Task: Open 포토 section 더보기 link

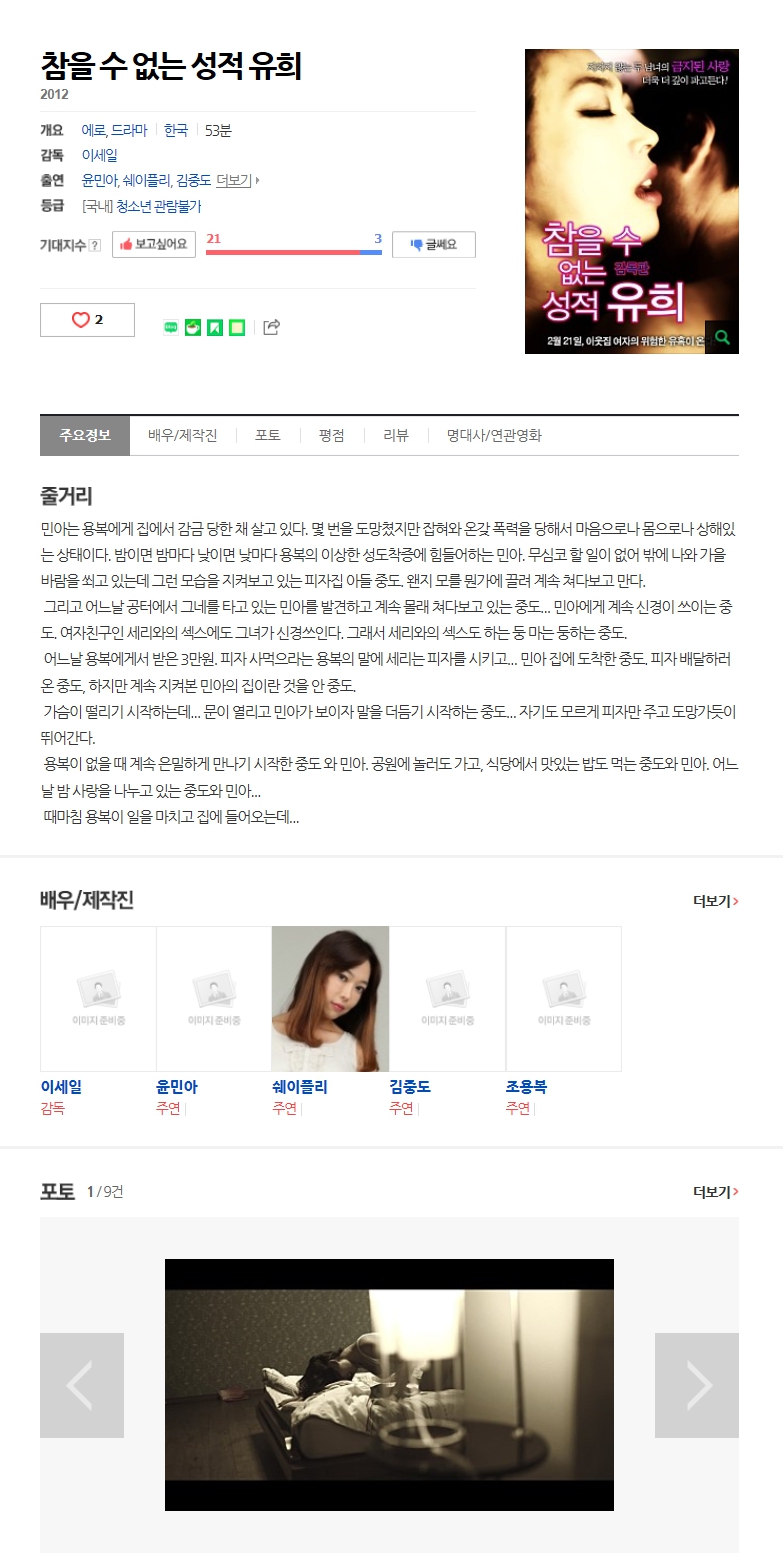Action: point(715,1192)
